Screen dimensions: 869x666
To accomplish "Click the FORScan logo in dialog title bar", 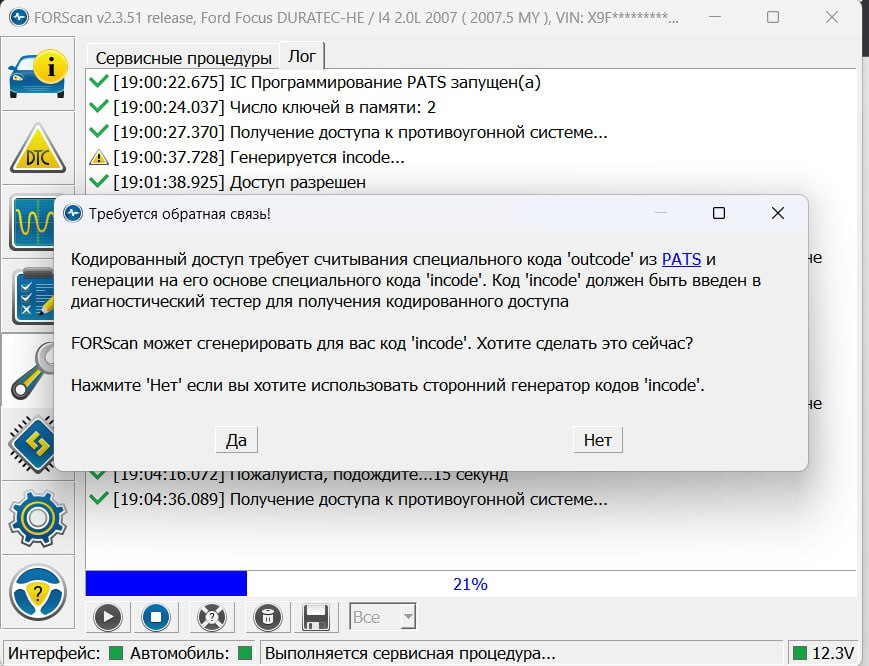I will tap(73, 213).
